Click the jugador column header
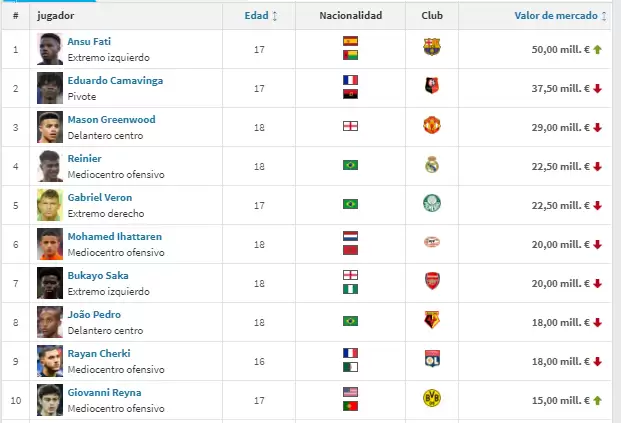Screen dimensions: 621x423 [56, 16]
